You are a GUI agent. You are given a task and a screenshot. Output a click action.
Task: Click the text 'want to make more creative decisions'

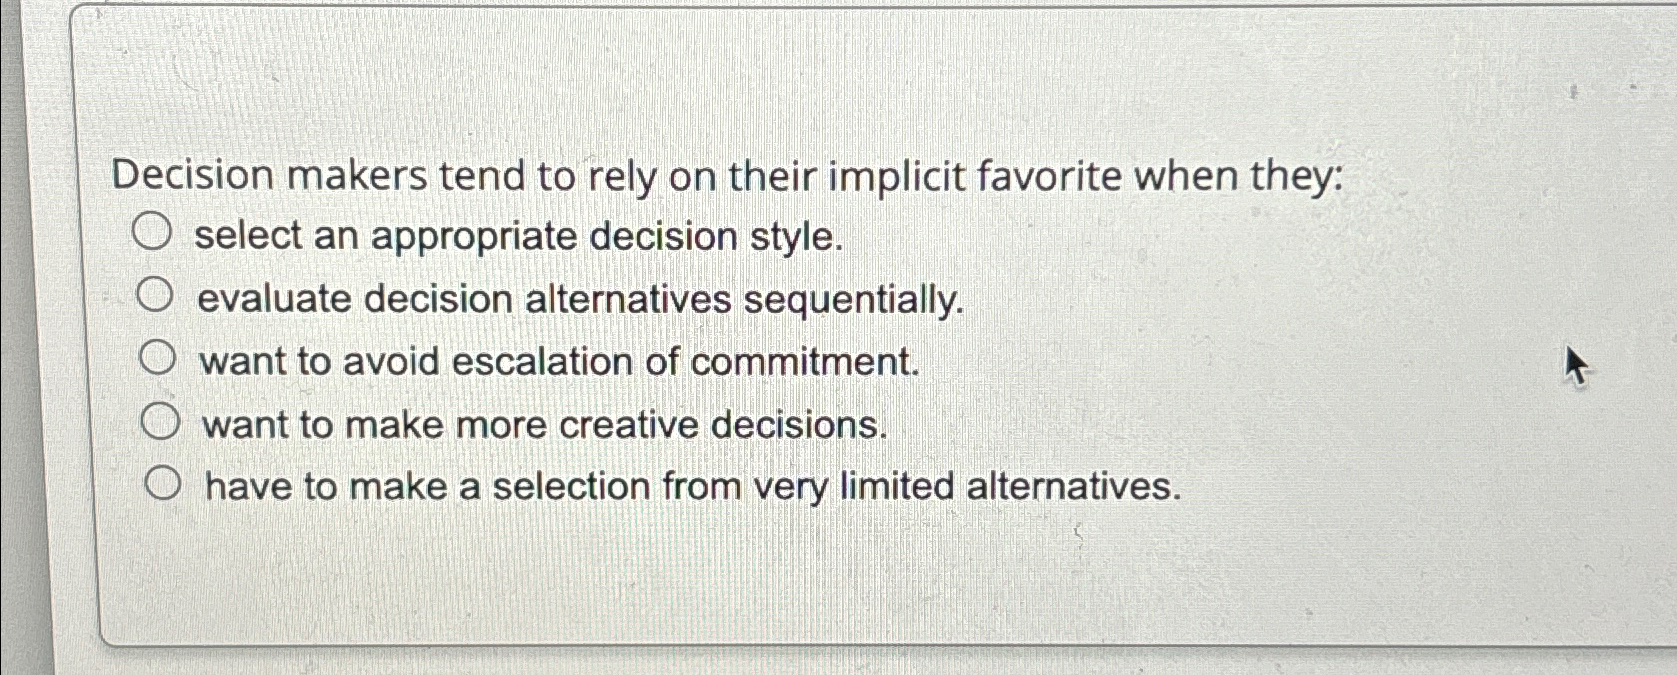point(545,424)
